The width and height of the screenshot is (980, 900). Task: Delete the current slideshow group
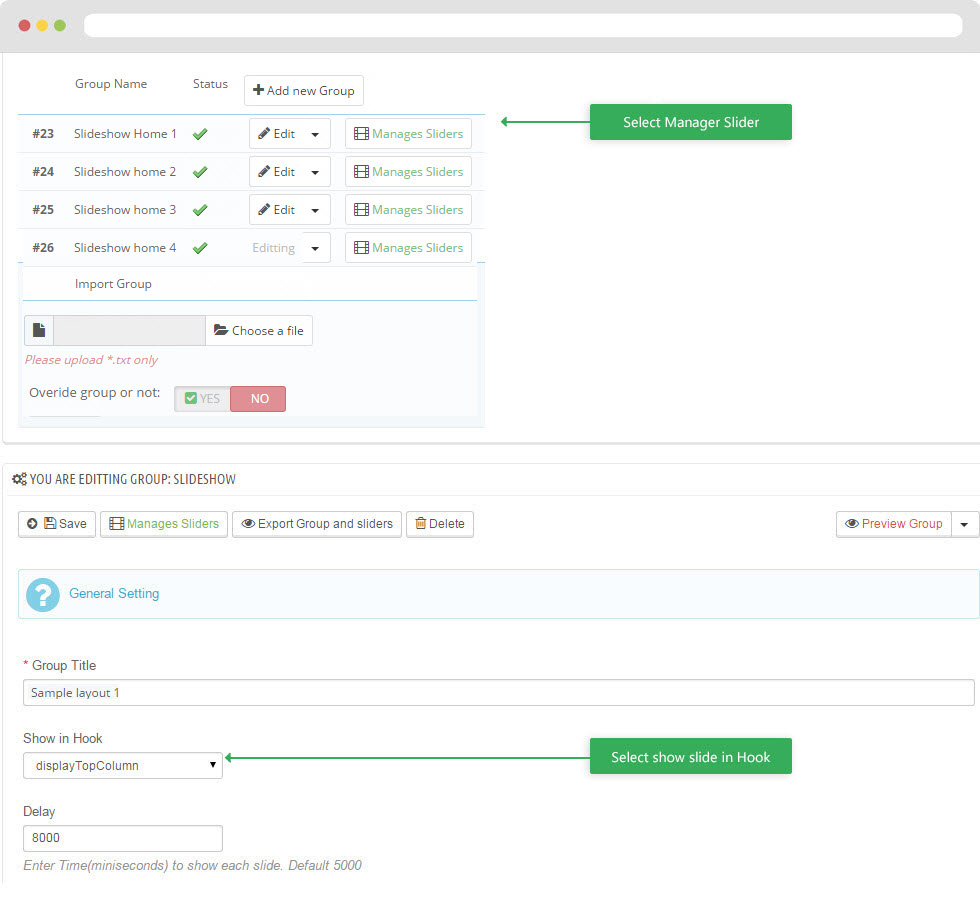(439, 524)
